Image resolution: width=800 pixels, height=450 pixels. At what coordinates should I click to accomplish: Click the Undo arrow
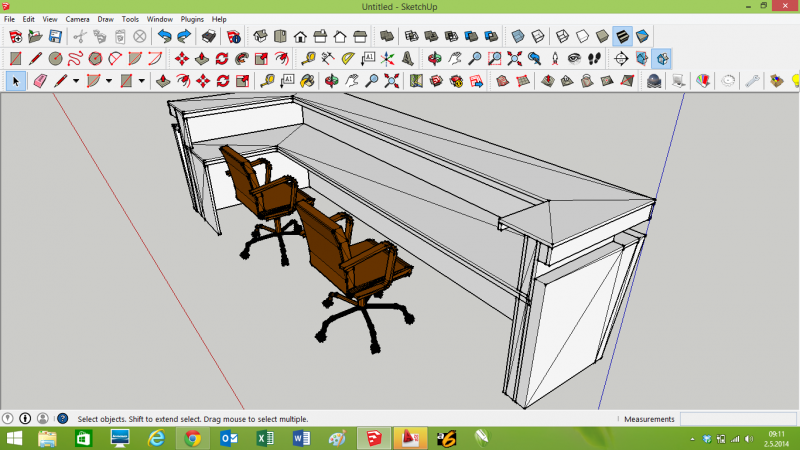[164, 36]
